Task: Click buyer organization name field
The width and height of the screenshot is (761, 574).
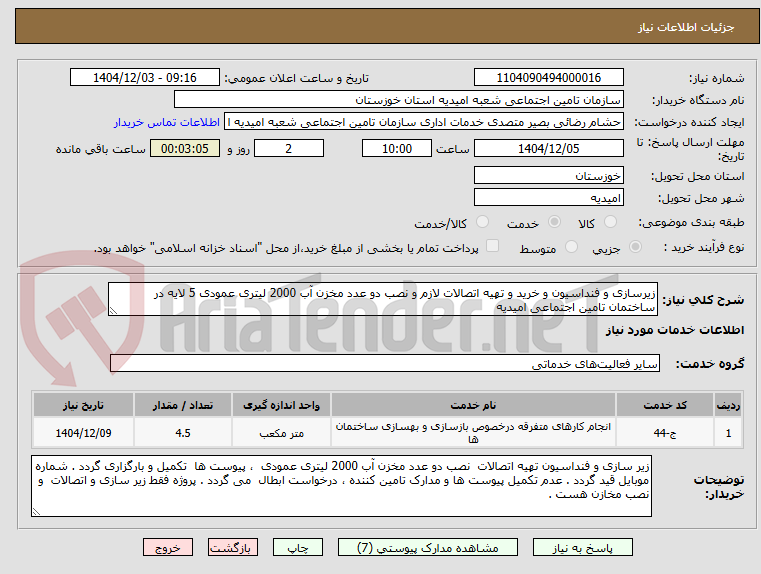Action: pyautogui.click(x=398, y=100)
